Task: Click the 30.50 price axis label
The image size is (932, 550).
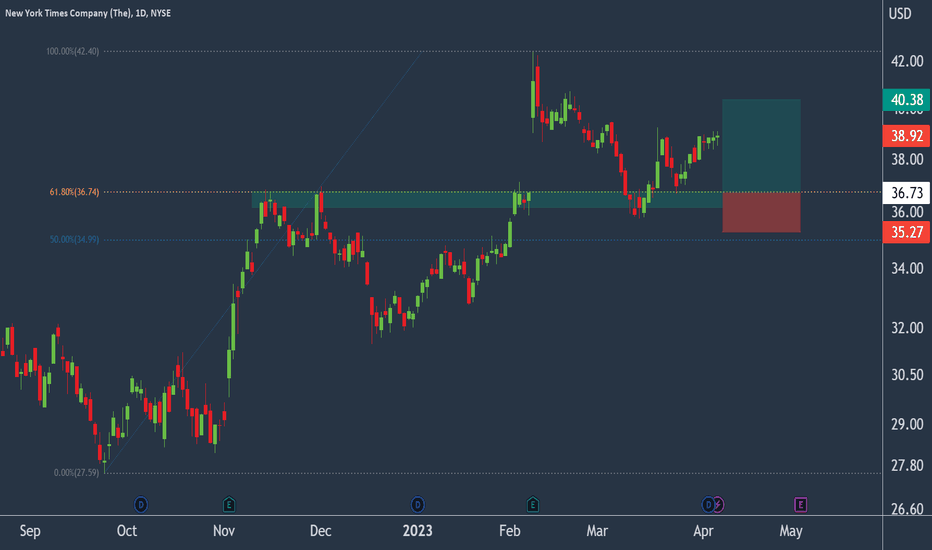Action: click(907, 375)
